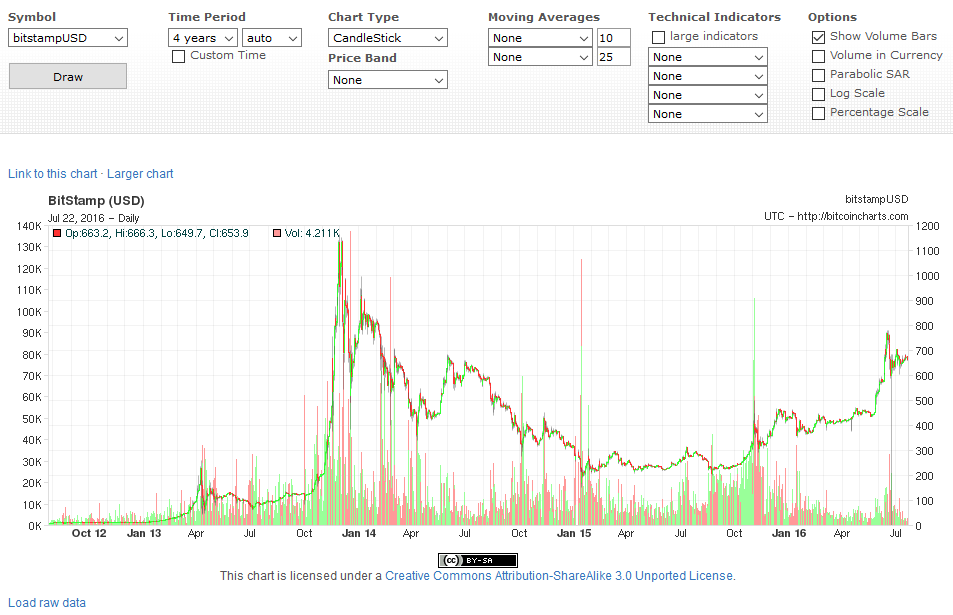Image resolution: width=953 pixels, height=615 pixels.
Task: Click the Jan 16 axis label
Action: (789, 533)
